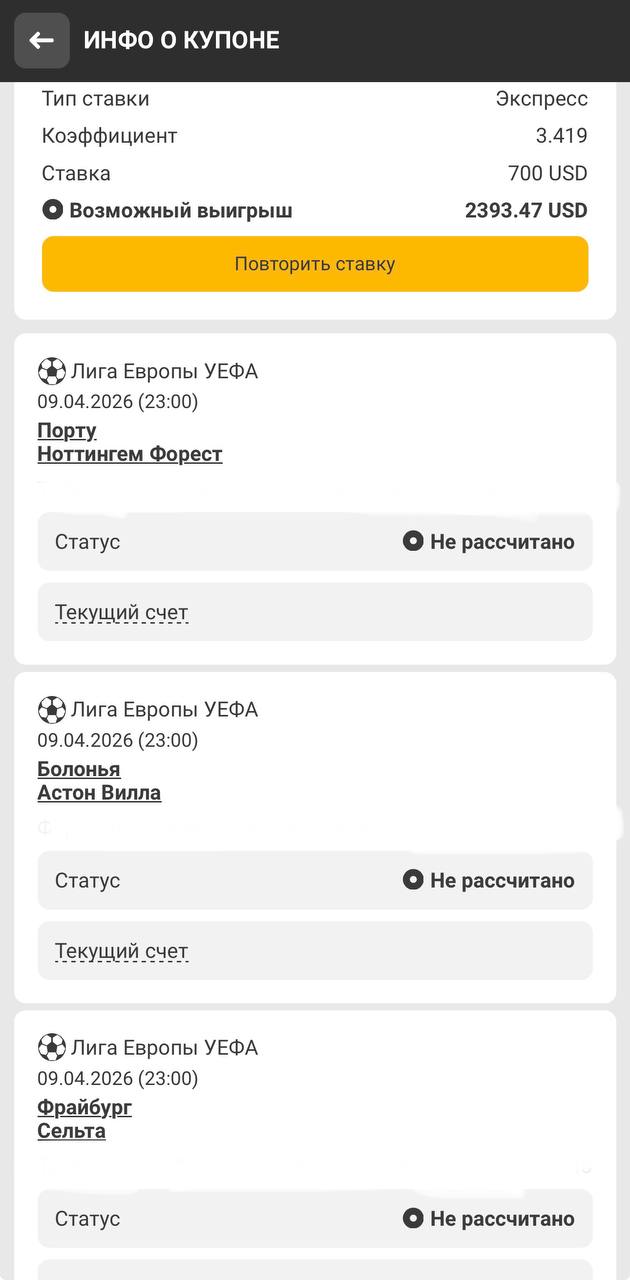Click the soccer ball icon beside Bologna match
The image size is (630, 1280).
coord(51,710)
